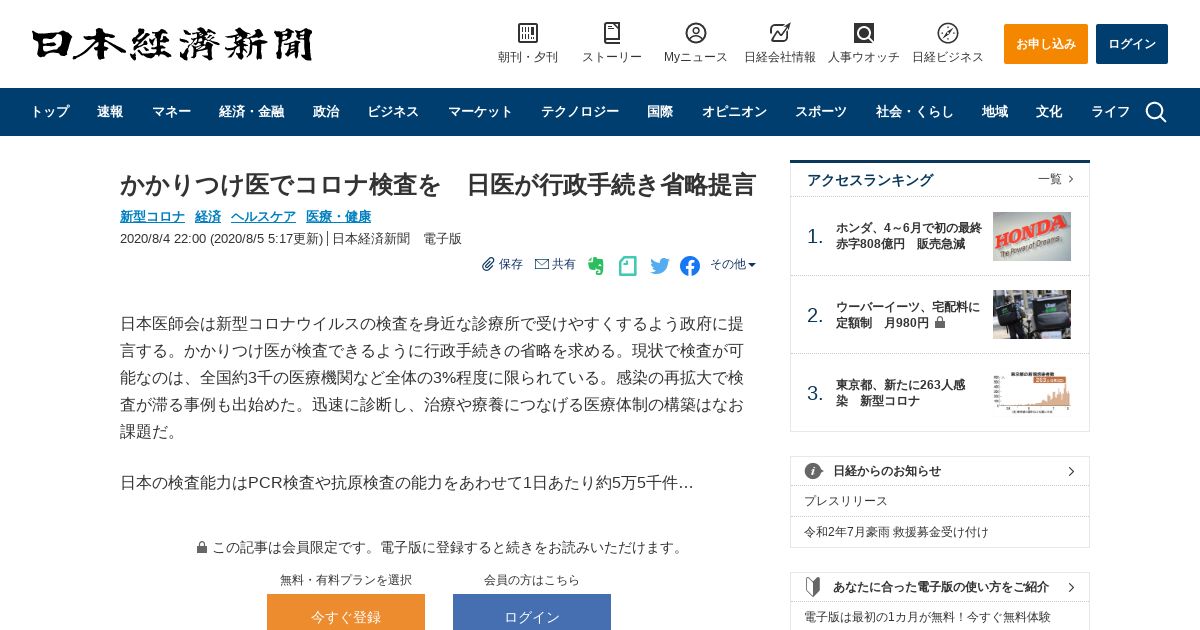Open the 朝刊・夕刊 newspaper icon
Image resolution: width=1200 pixels, height=630 pixels.
coord(528,33)
